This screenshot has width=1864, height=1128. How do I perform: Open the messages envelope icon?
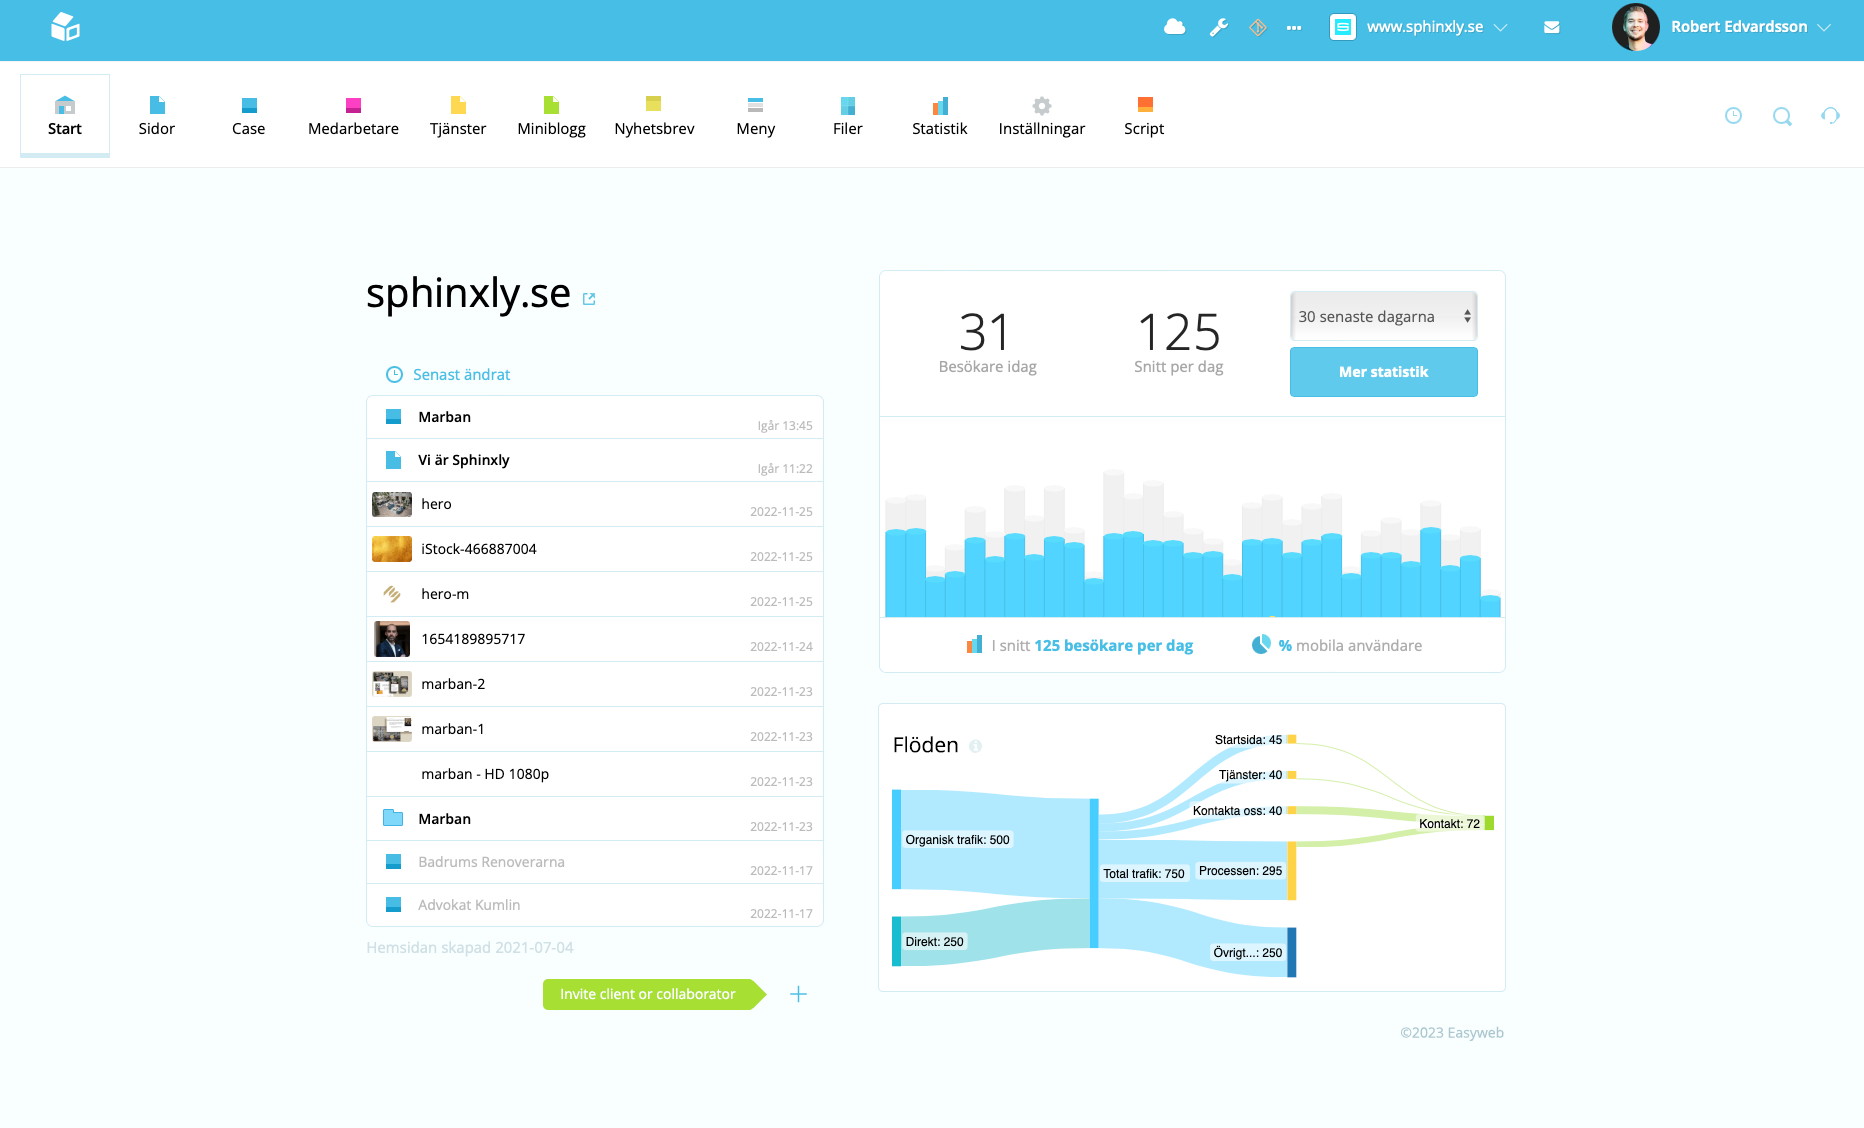tap(1552, 27)
